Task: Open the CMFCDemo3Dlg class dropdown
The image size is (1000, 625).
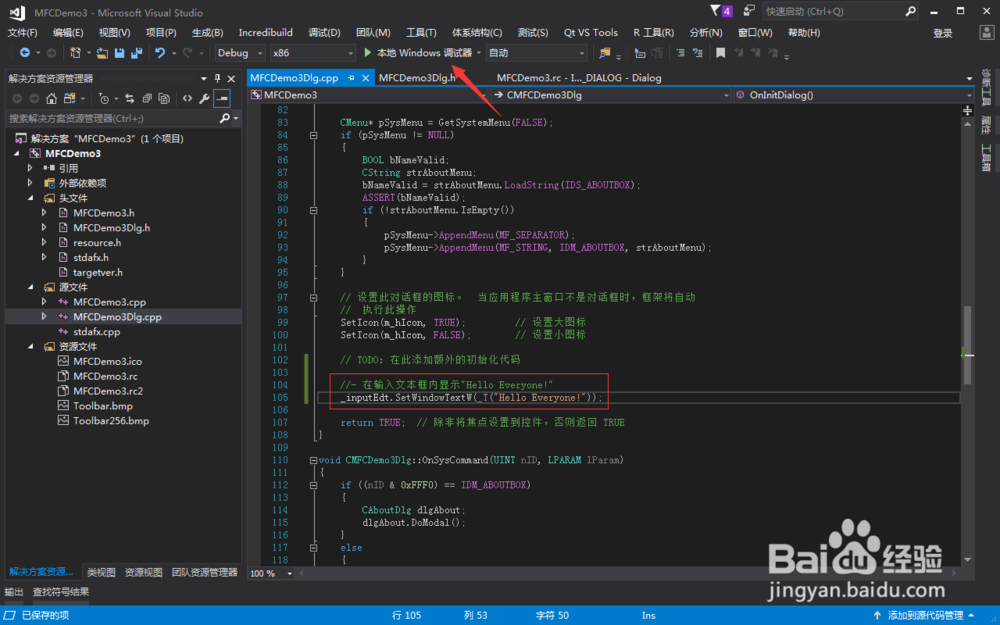Action: [611, 95]
